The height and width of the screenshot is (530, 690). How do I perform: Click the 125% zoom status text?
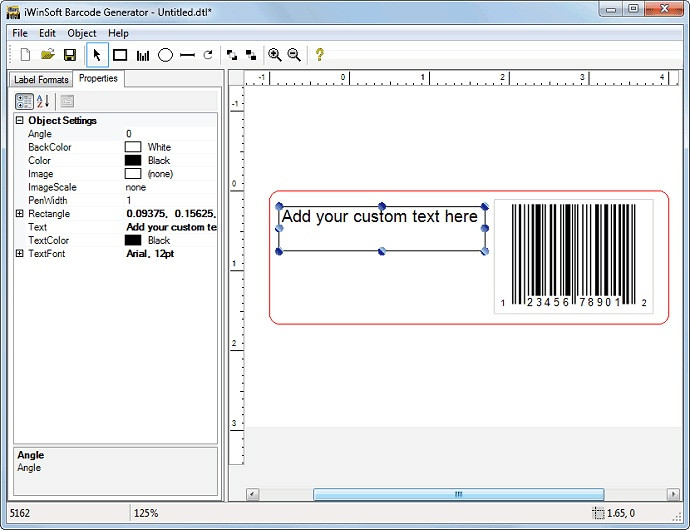146,513
